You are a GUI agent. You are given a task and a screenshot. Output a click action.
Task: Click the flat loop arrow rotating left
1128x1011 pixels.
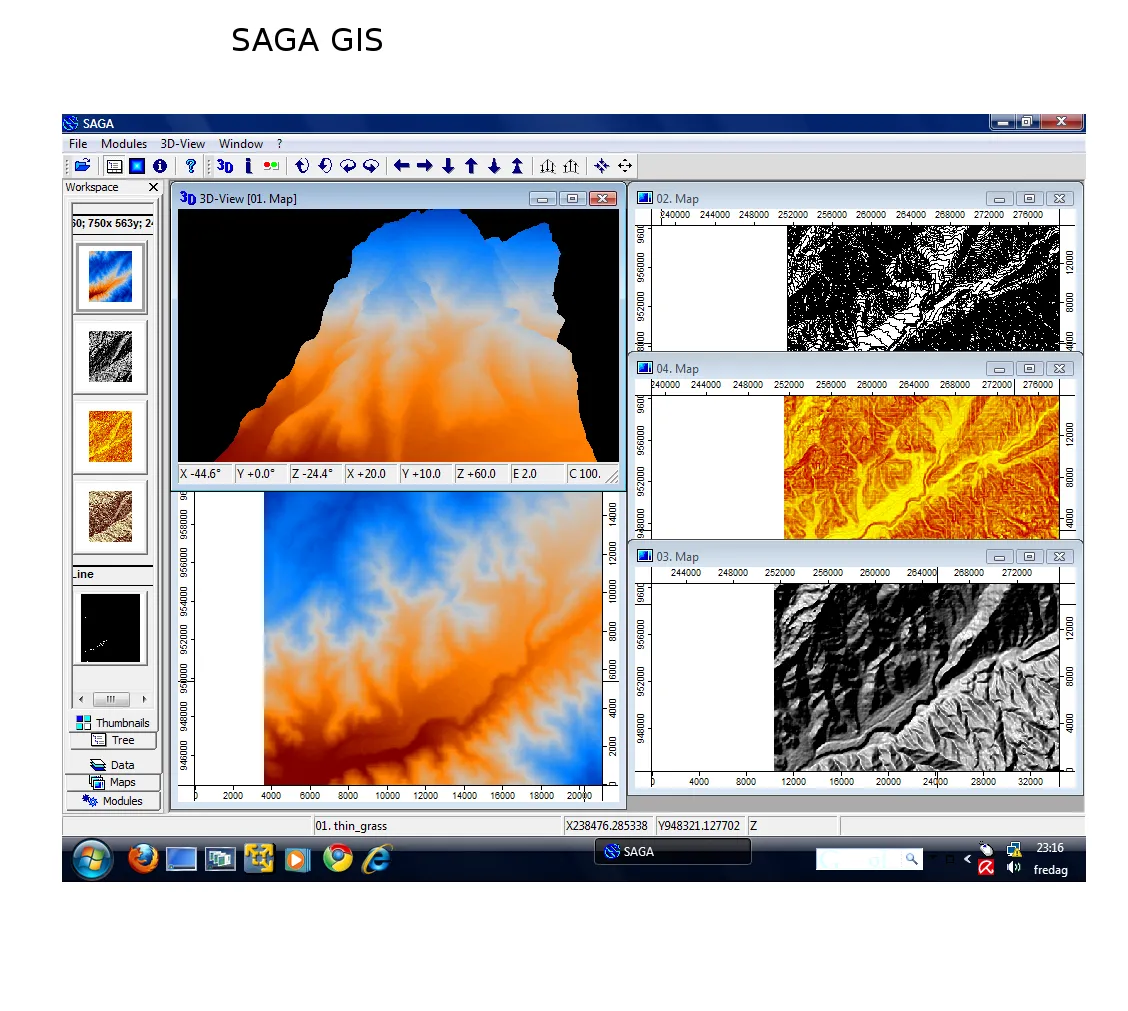click(x=347, y=166)
